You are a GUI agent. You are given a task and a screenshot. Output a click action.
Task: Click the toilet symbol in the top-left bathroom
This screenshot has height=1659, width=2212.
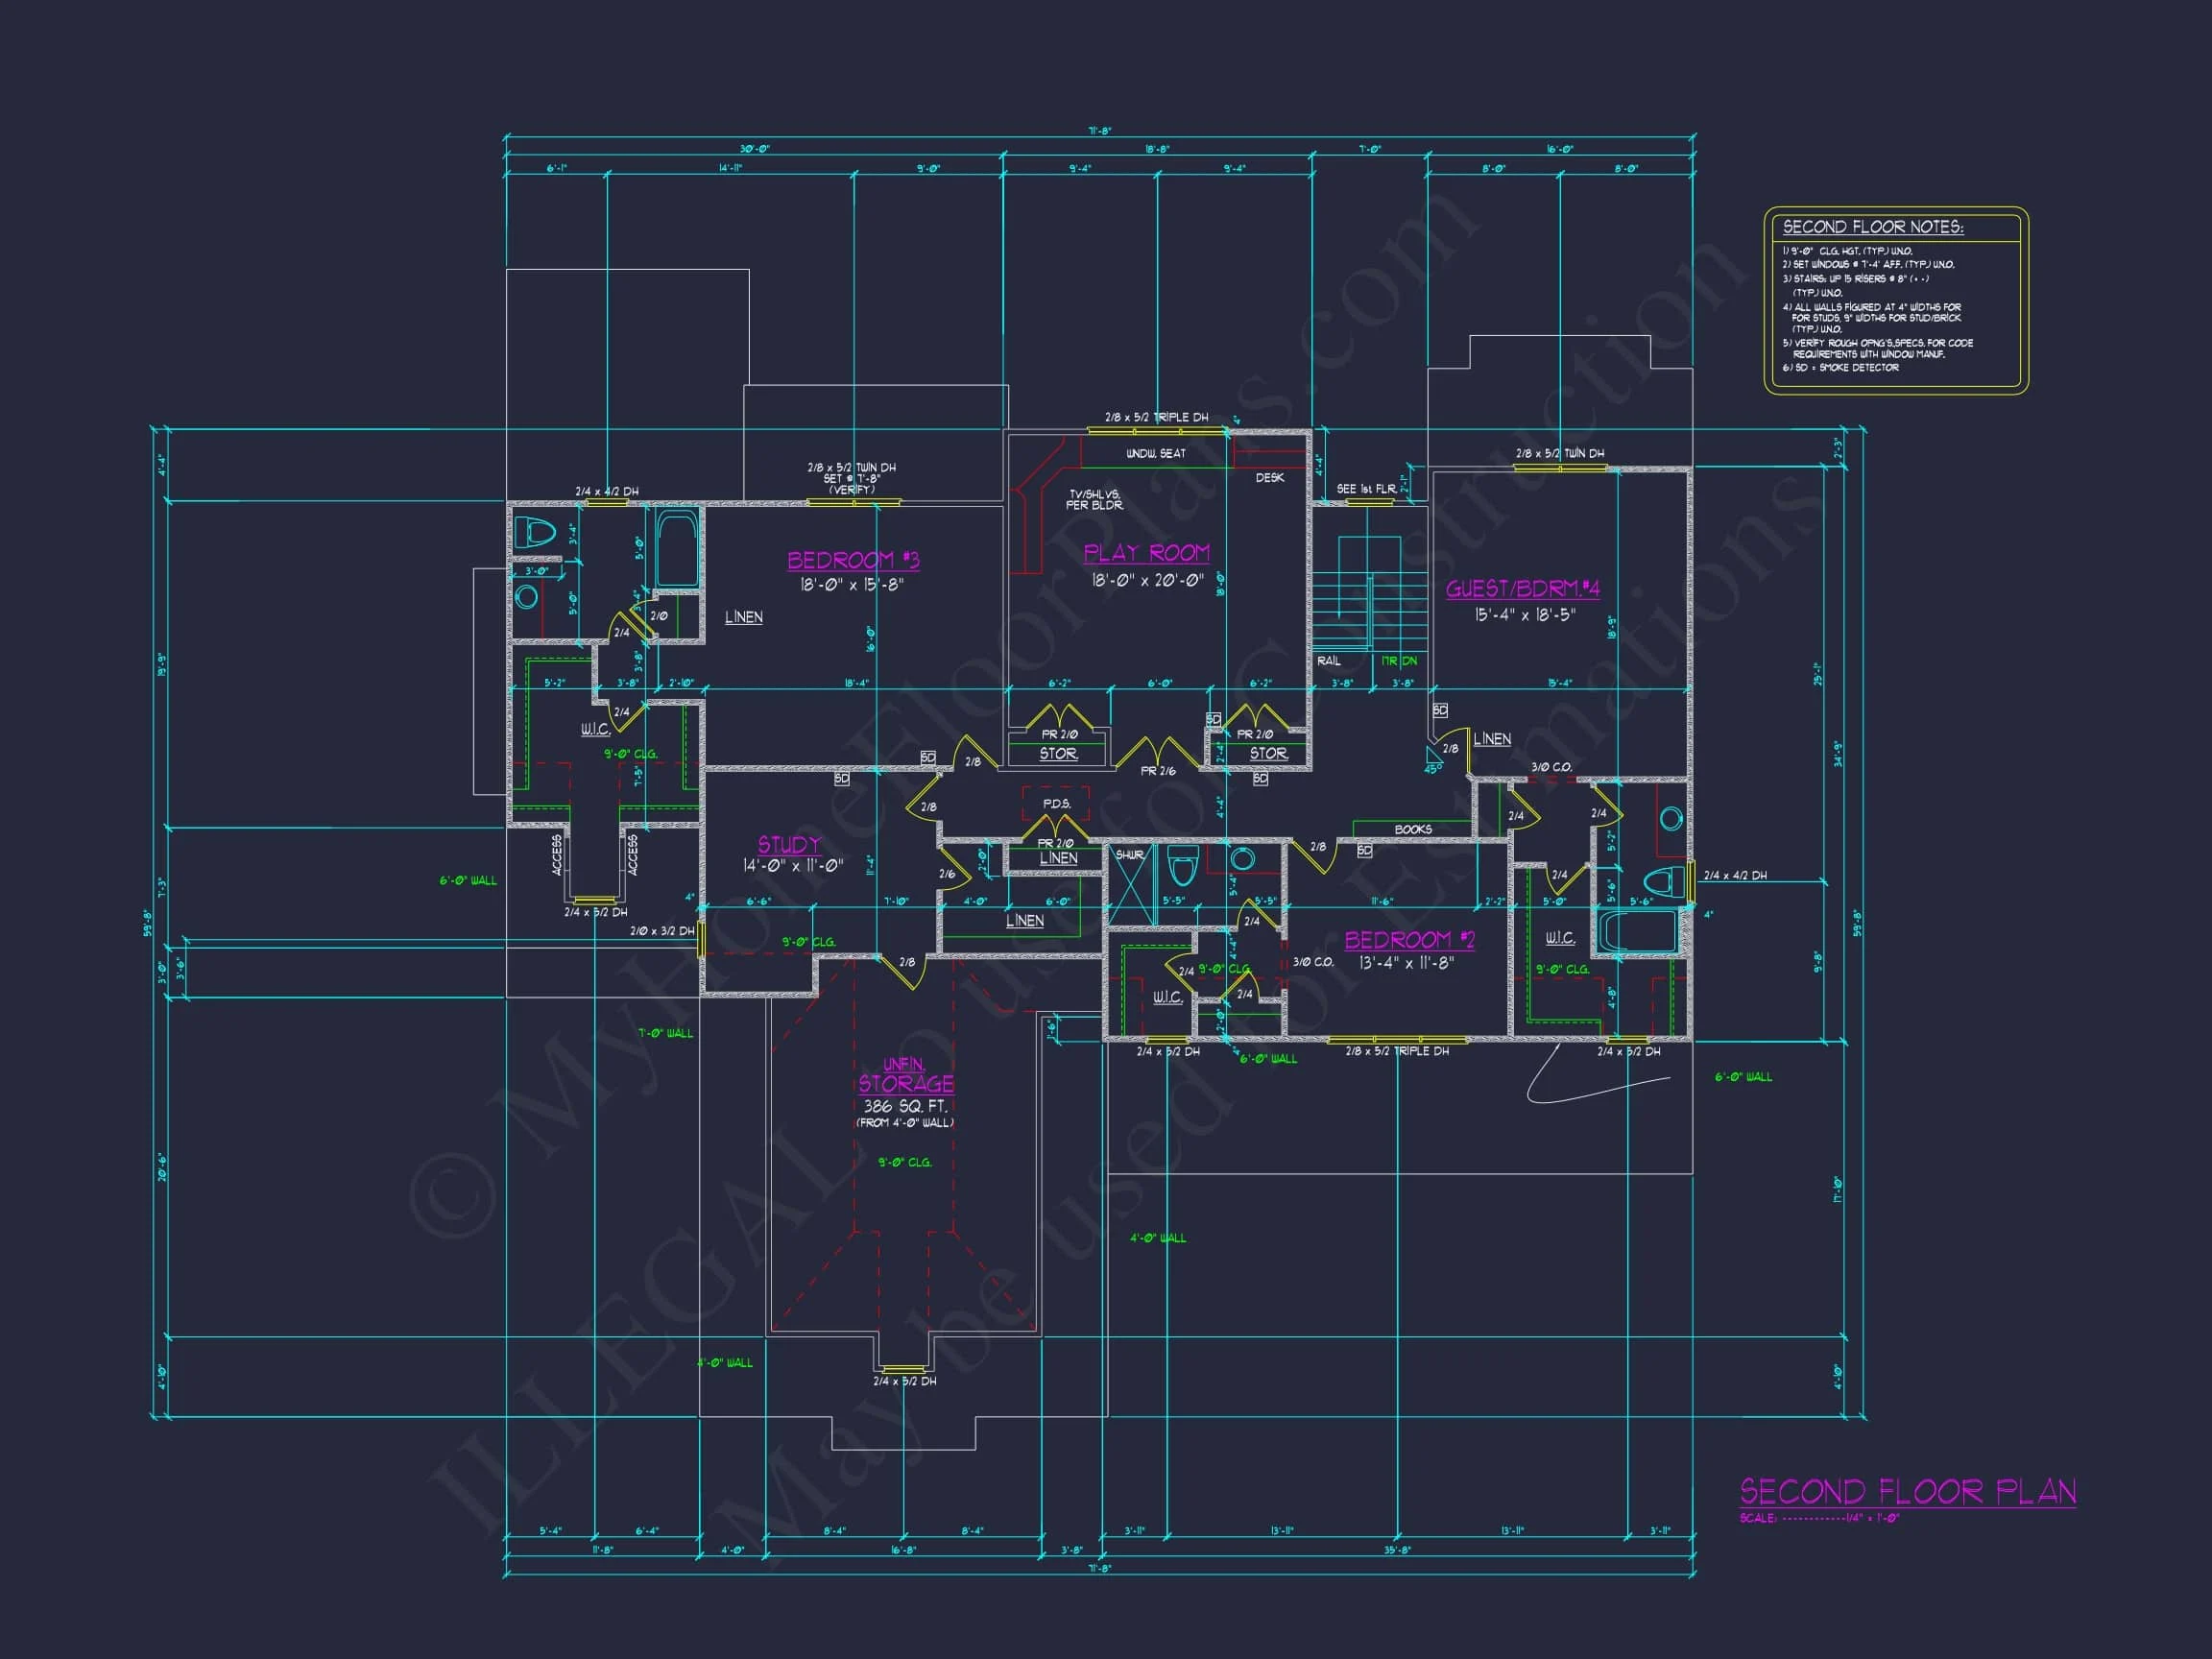tap(536, 532)
